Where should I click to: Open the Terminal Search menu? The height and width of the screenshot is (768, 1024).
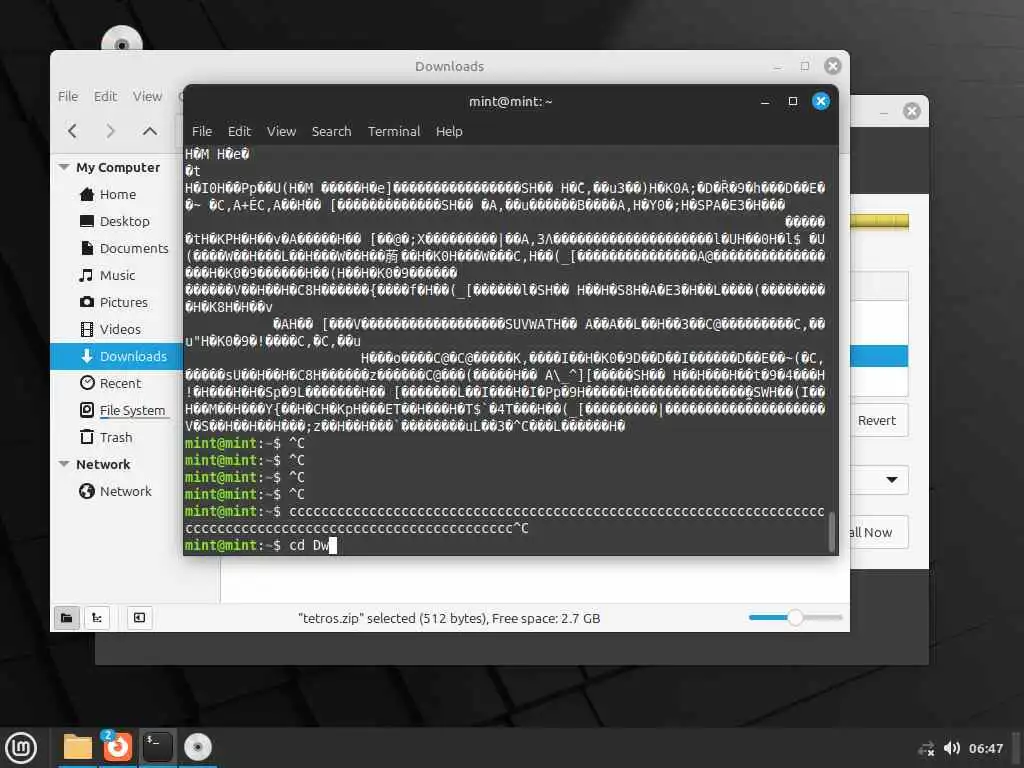click(331, 131)
